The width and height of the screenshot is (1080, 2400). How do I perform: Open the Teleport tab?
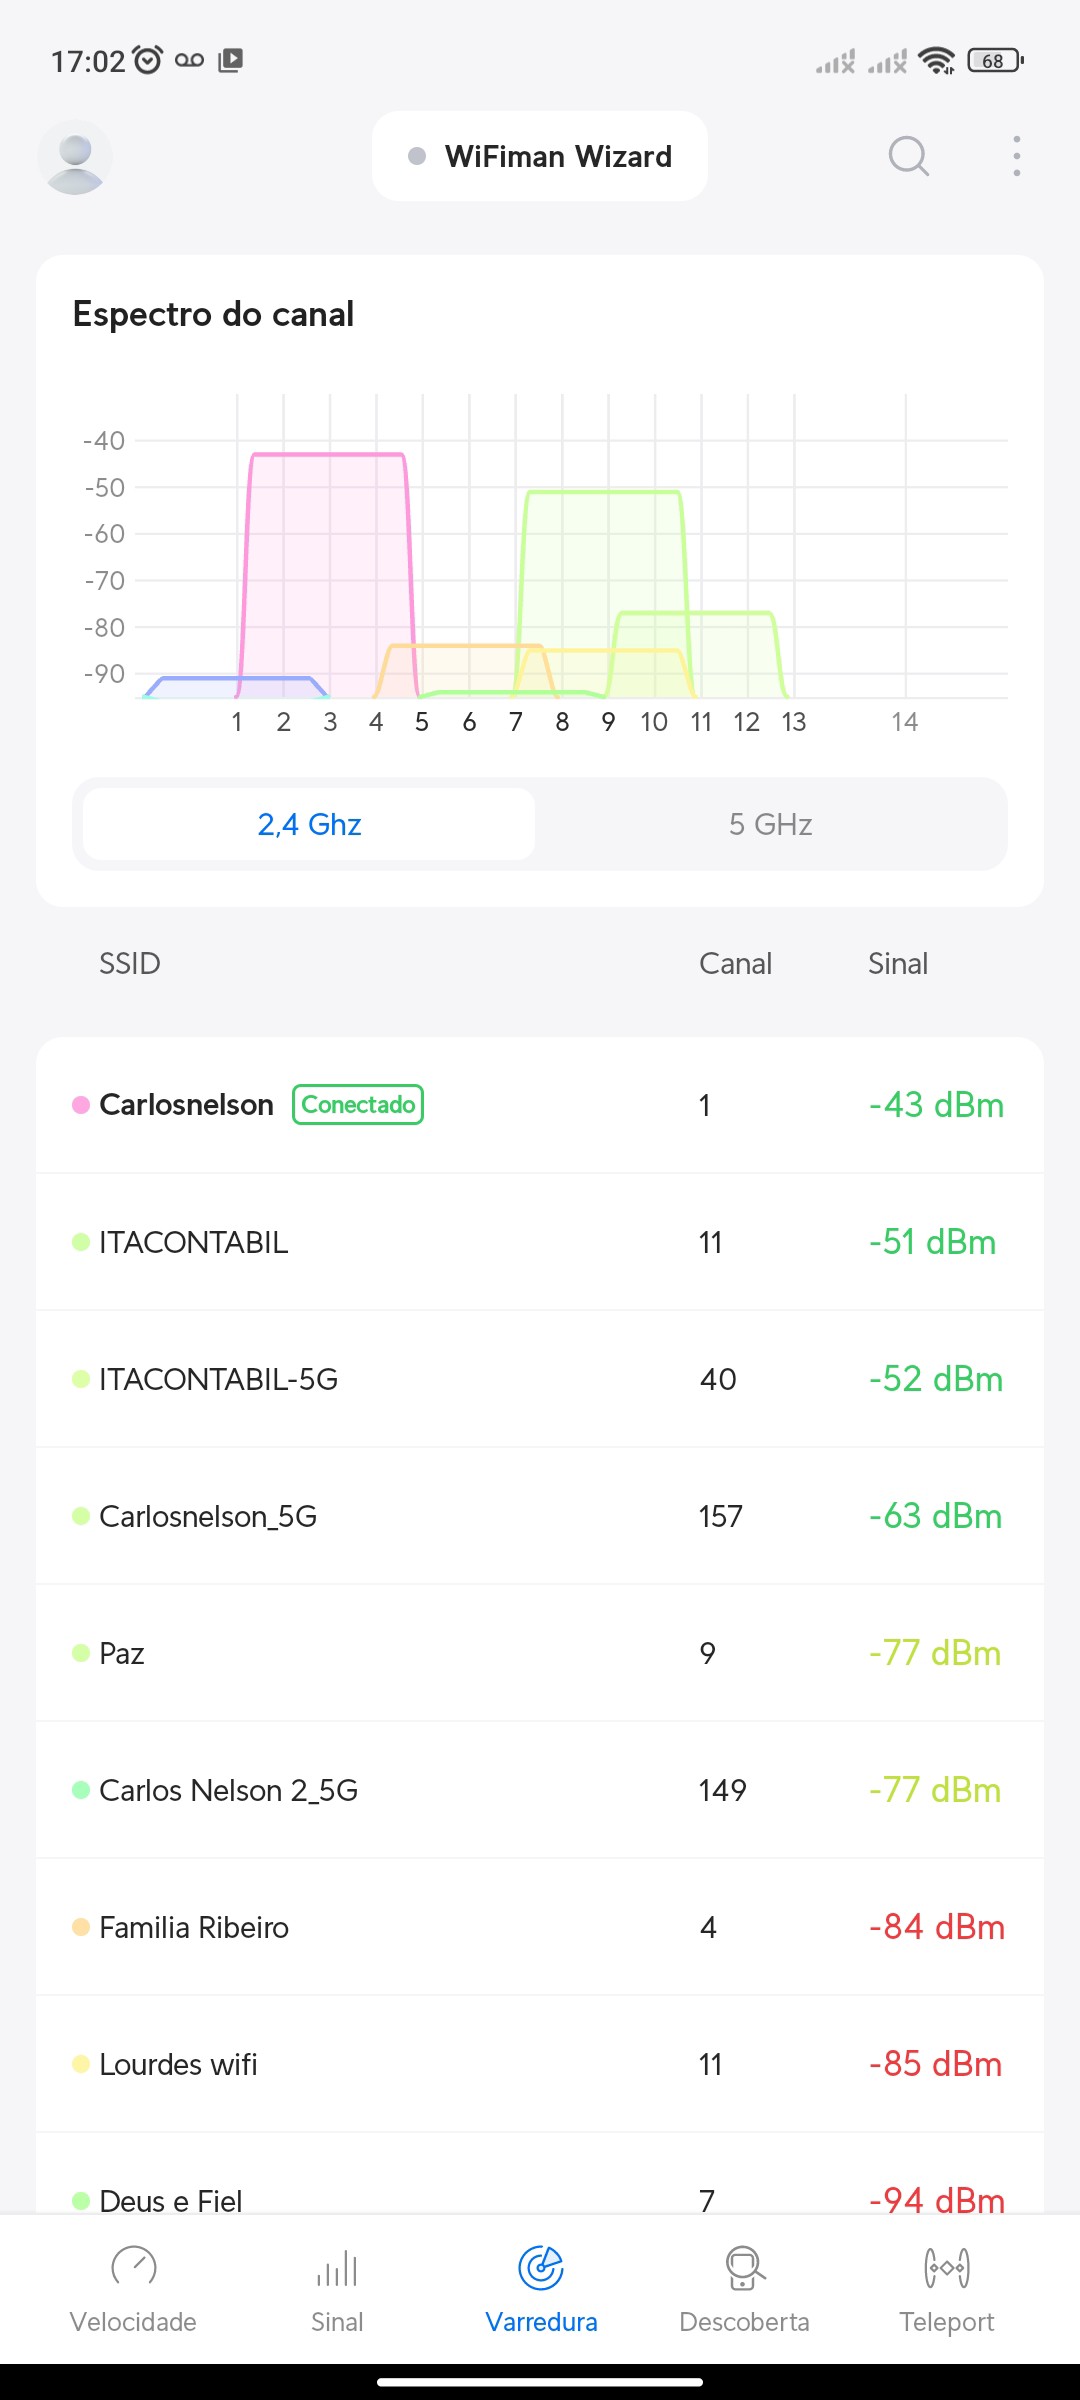(946, 2286)
